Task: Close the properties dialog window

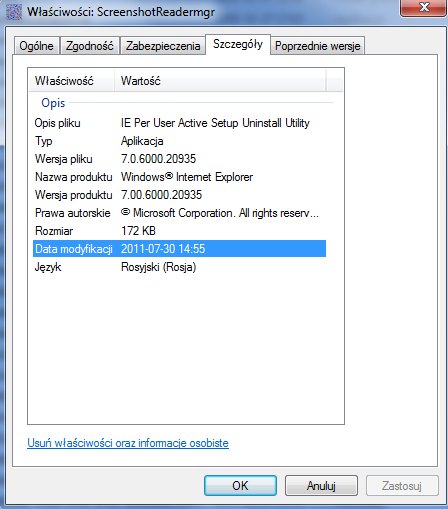Action: 424,7
